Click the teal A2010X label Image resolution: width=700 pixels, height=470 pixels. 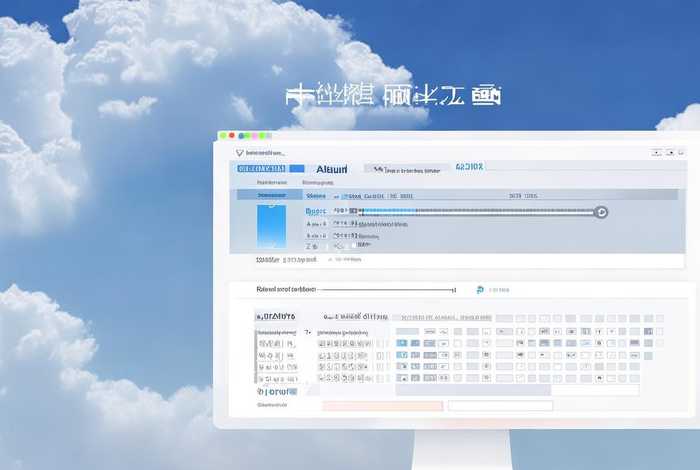tap(469, 167)
